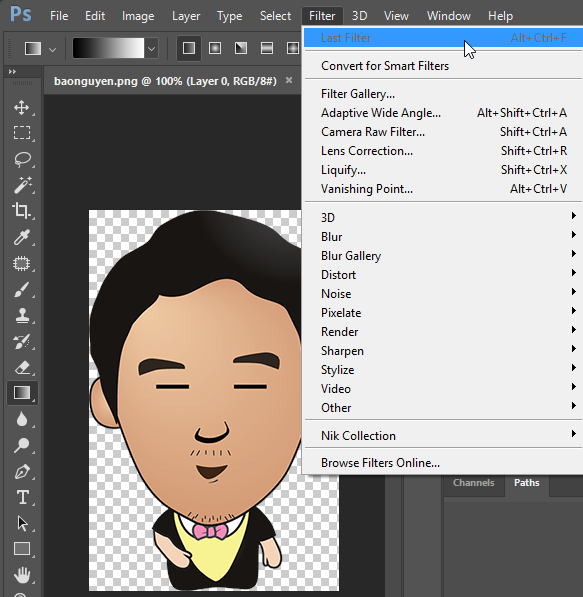Image resolution: width=583 pixels, height=597 pixels.
Task: Click the black-to-white gradient preview swatch
Action: [x=108, y=48]
